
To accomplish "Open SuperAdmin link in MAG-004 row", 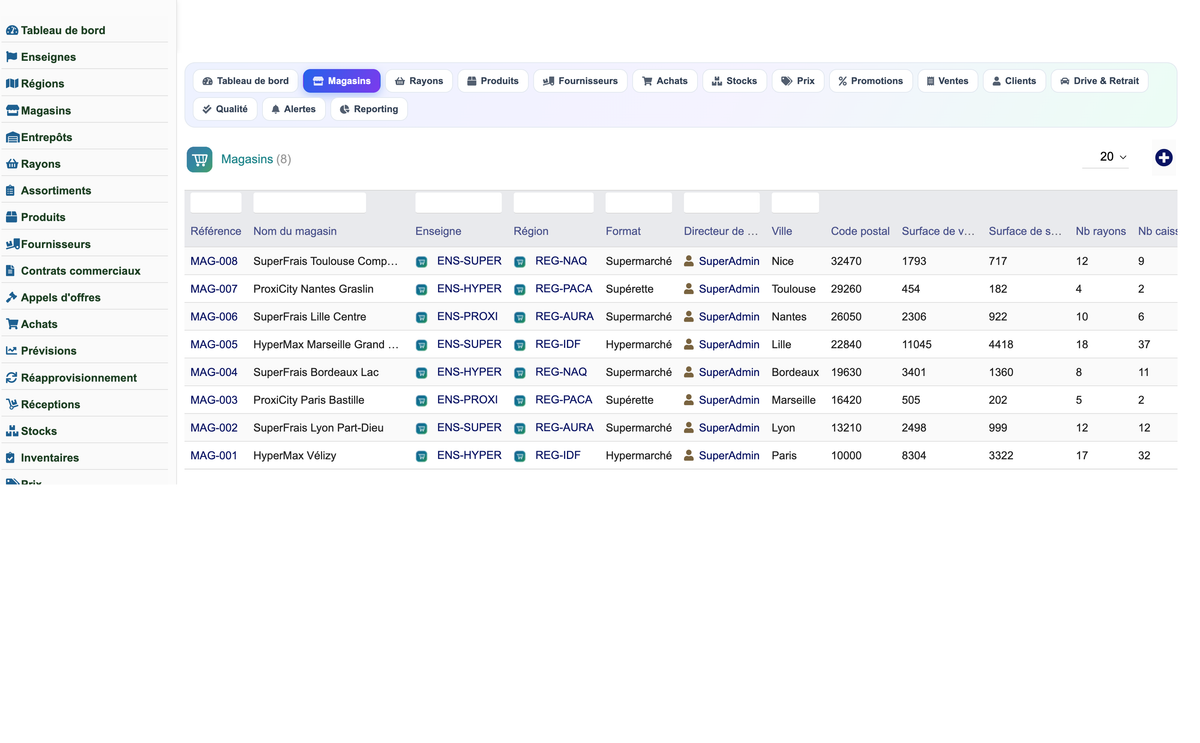I will (x=729, y=372).
